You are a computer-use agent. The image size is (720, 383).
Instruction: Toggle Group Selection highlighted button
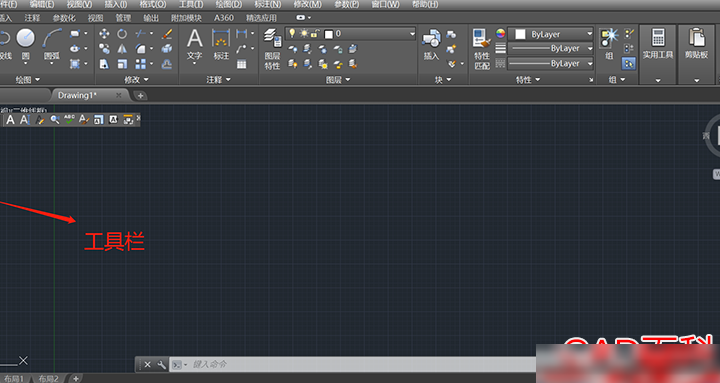click(x=629, y=63)
